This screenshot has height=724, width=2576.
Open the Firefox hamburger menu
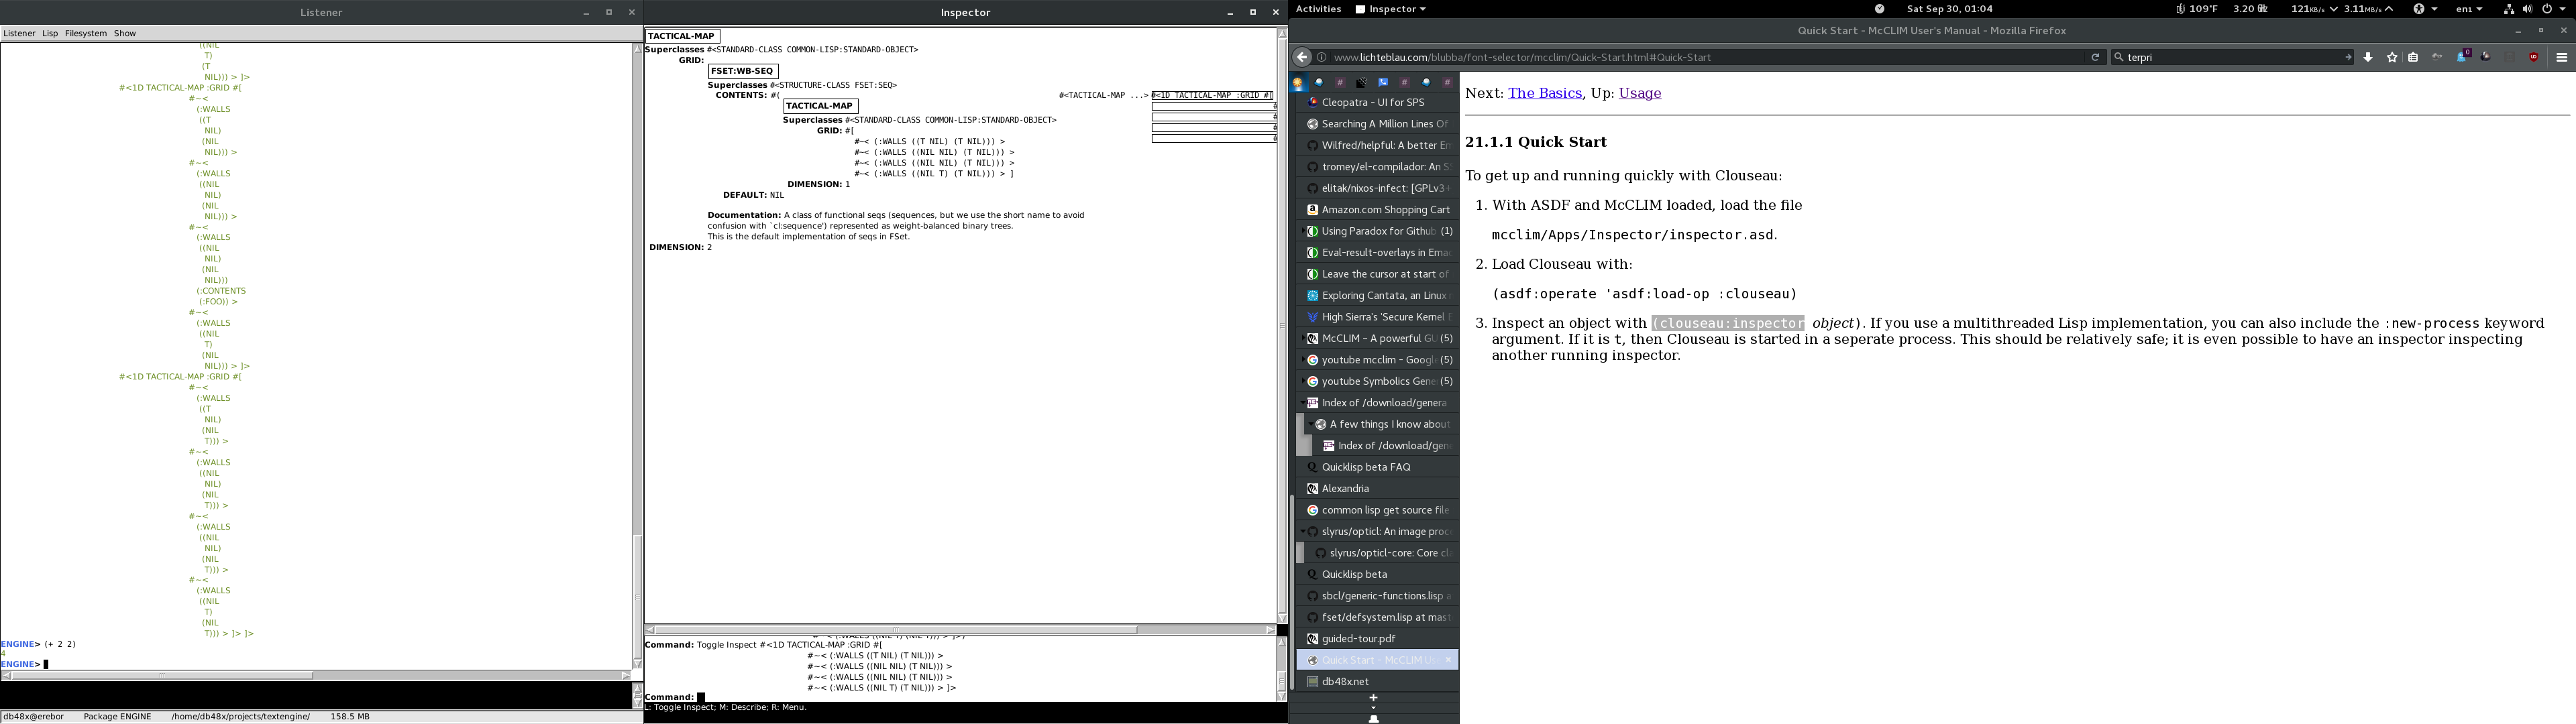(2562, 57)
